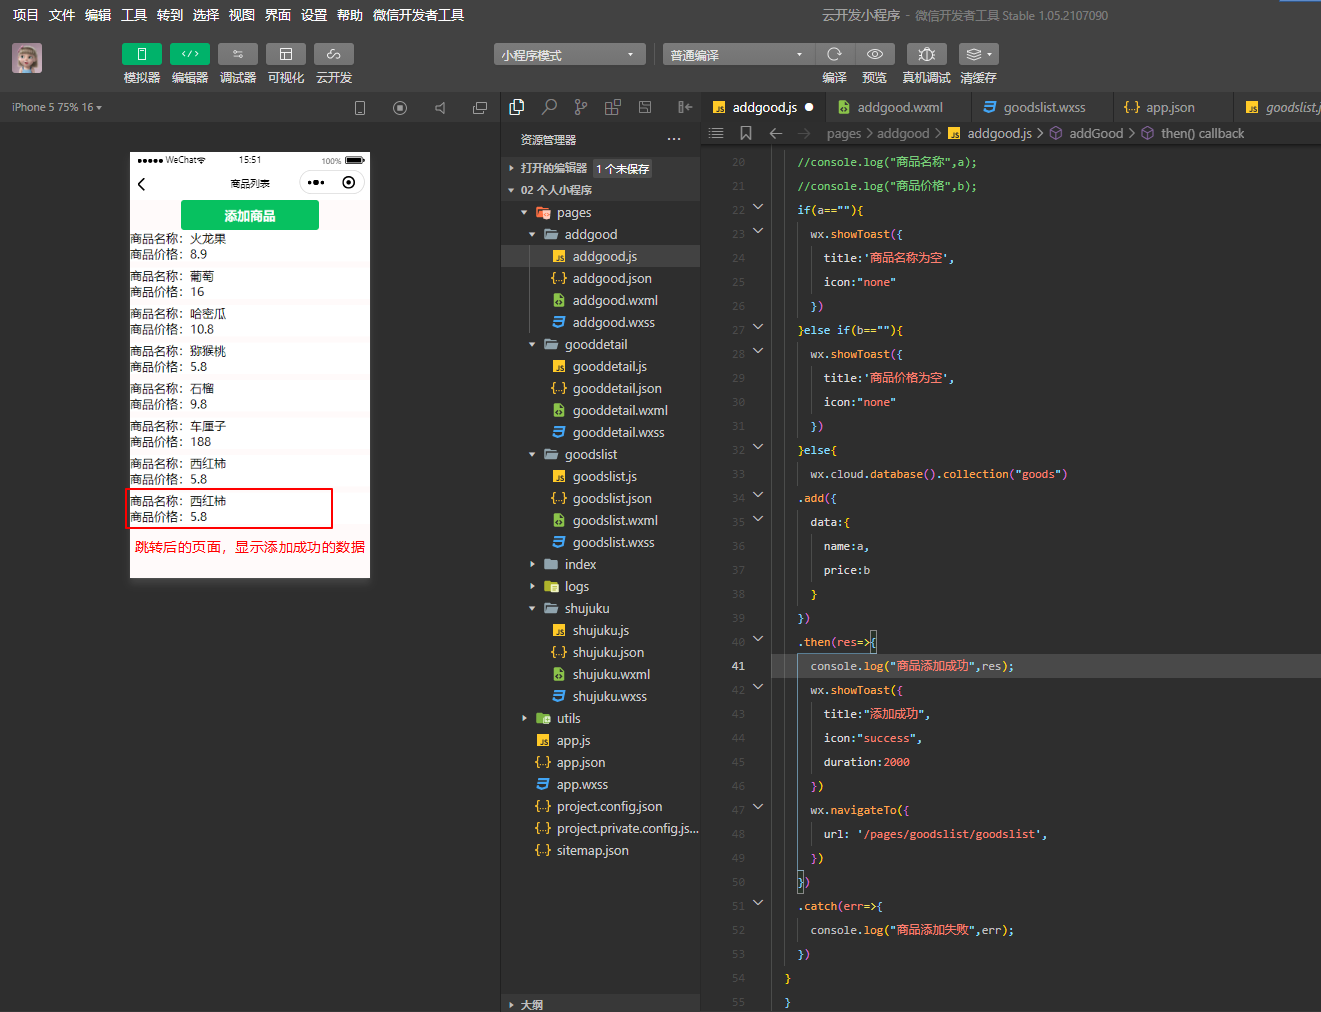Click the unsaved dot on addgood.js tab
This screenshot has width=1321, height=1012.
tap(809, 107)
